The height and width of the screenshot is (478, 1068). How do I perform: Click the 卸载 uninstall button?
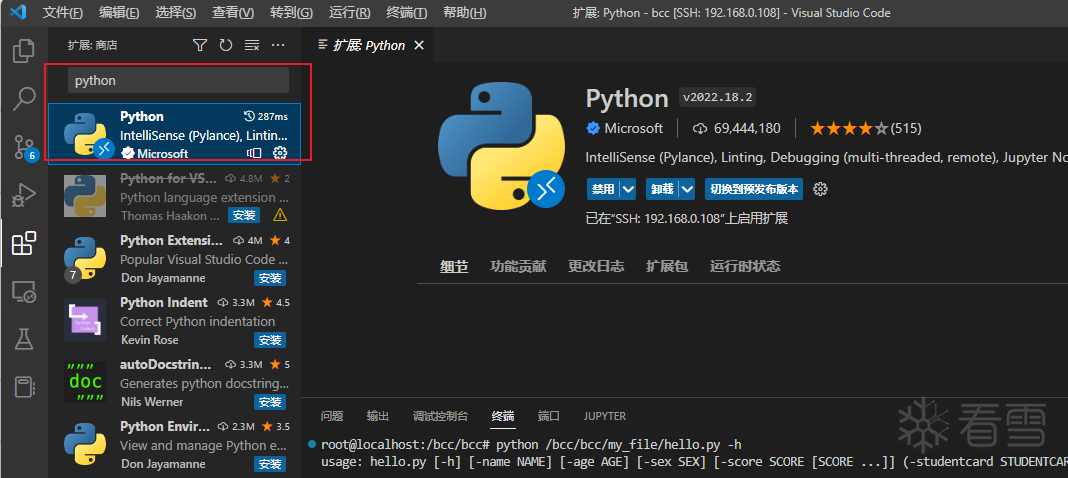662,189
